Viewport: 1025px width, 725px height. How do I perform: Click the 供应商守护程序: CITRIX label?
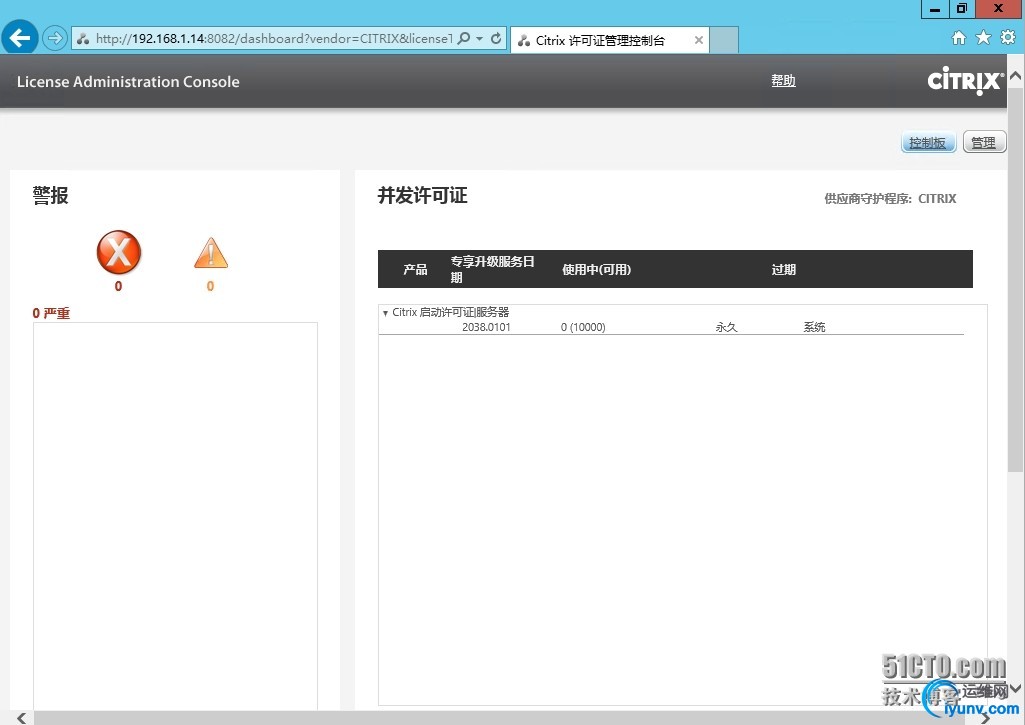coord(890,198)
